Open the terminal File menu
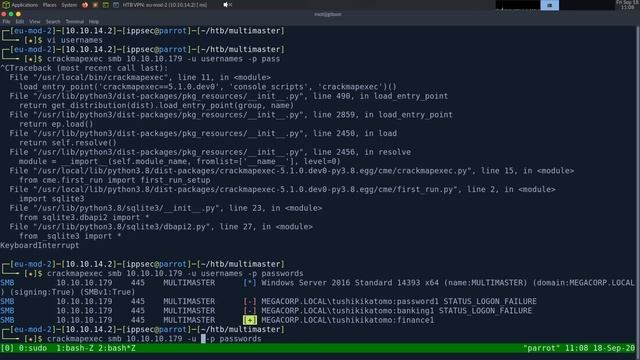This screenshot has width=640, height=360. point(7,22)
